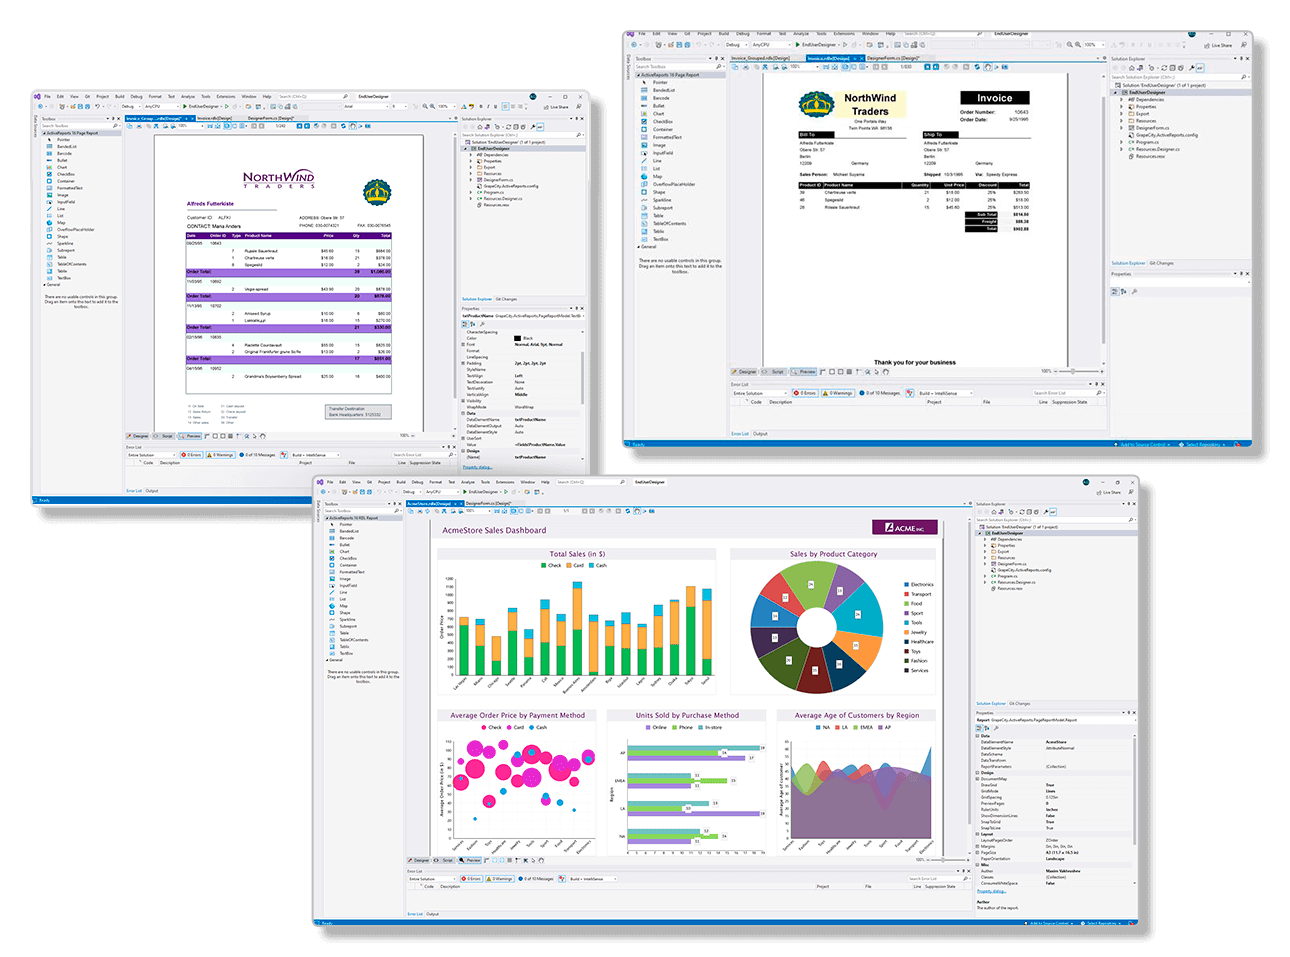Select Tablix in dashboard window toolbox

coord(344,646)
